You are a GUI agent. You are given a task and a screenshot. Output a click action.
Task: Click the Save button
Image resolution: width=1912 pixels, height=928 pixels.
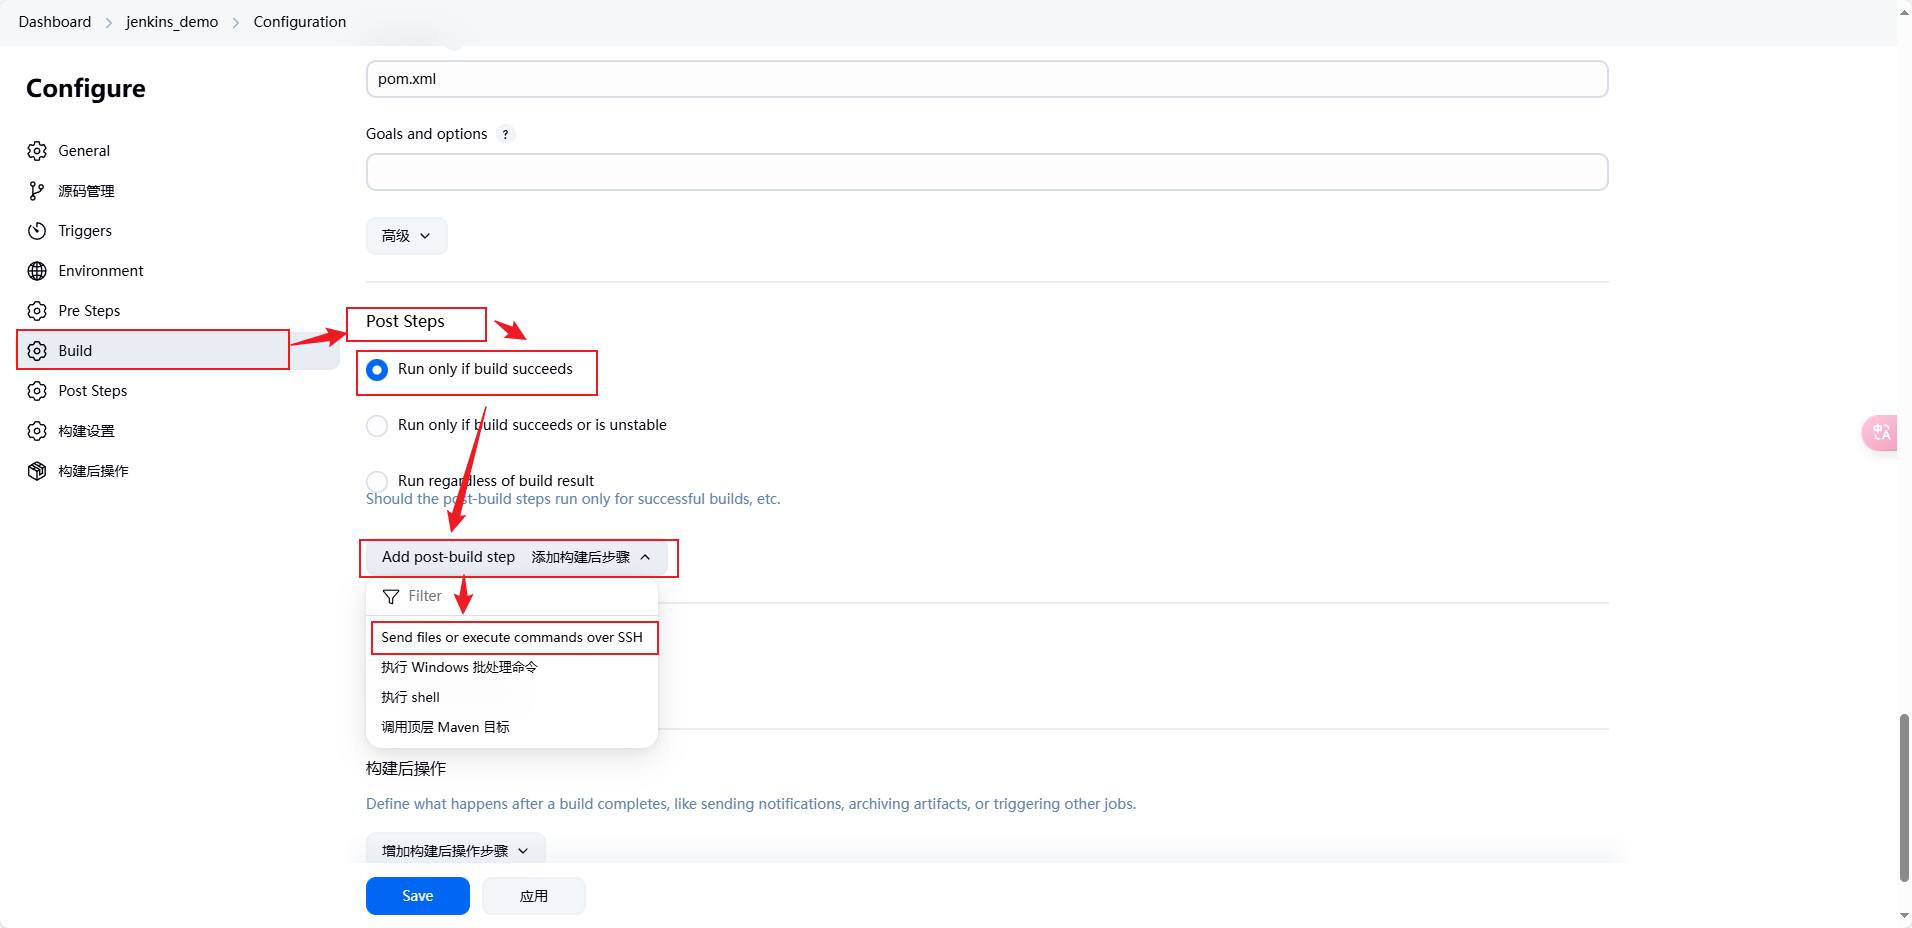click(418, 896)
